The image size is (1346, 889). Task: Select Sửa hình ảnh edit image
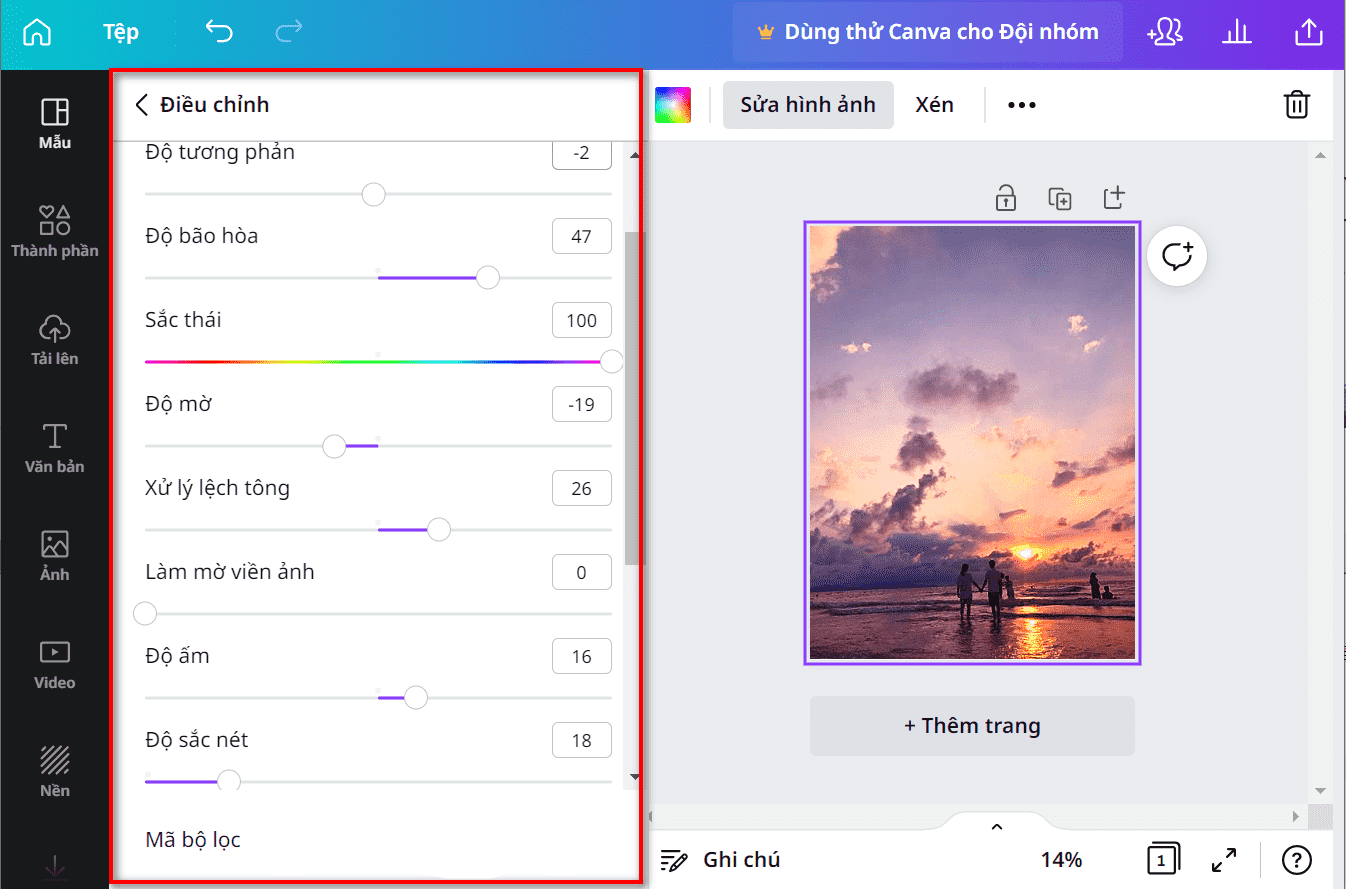(x=808, y=105)
